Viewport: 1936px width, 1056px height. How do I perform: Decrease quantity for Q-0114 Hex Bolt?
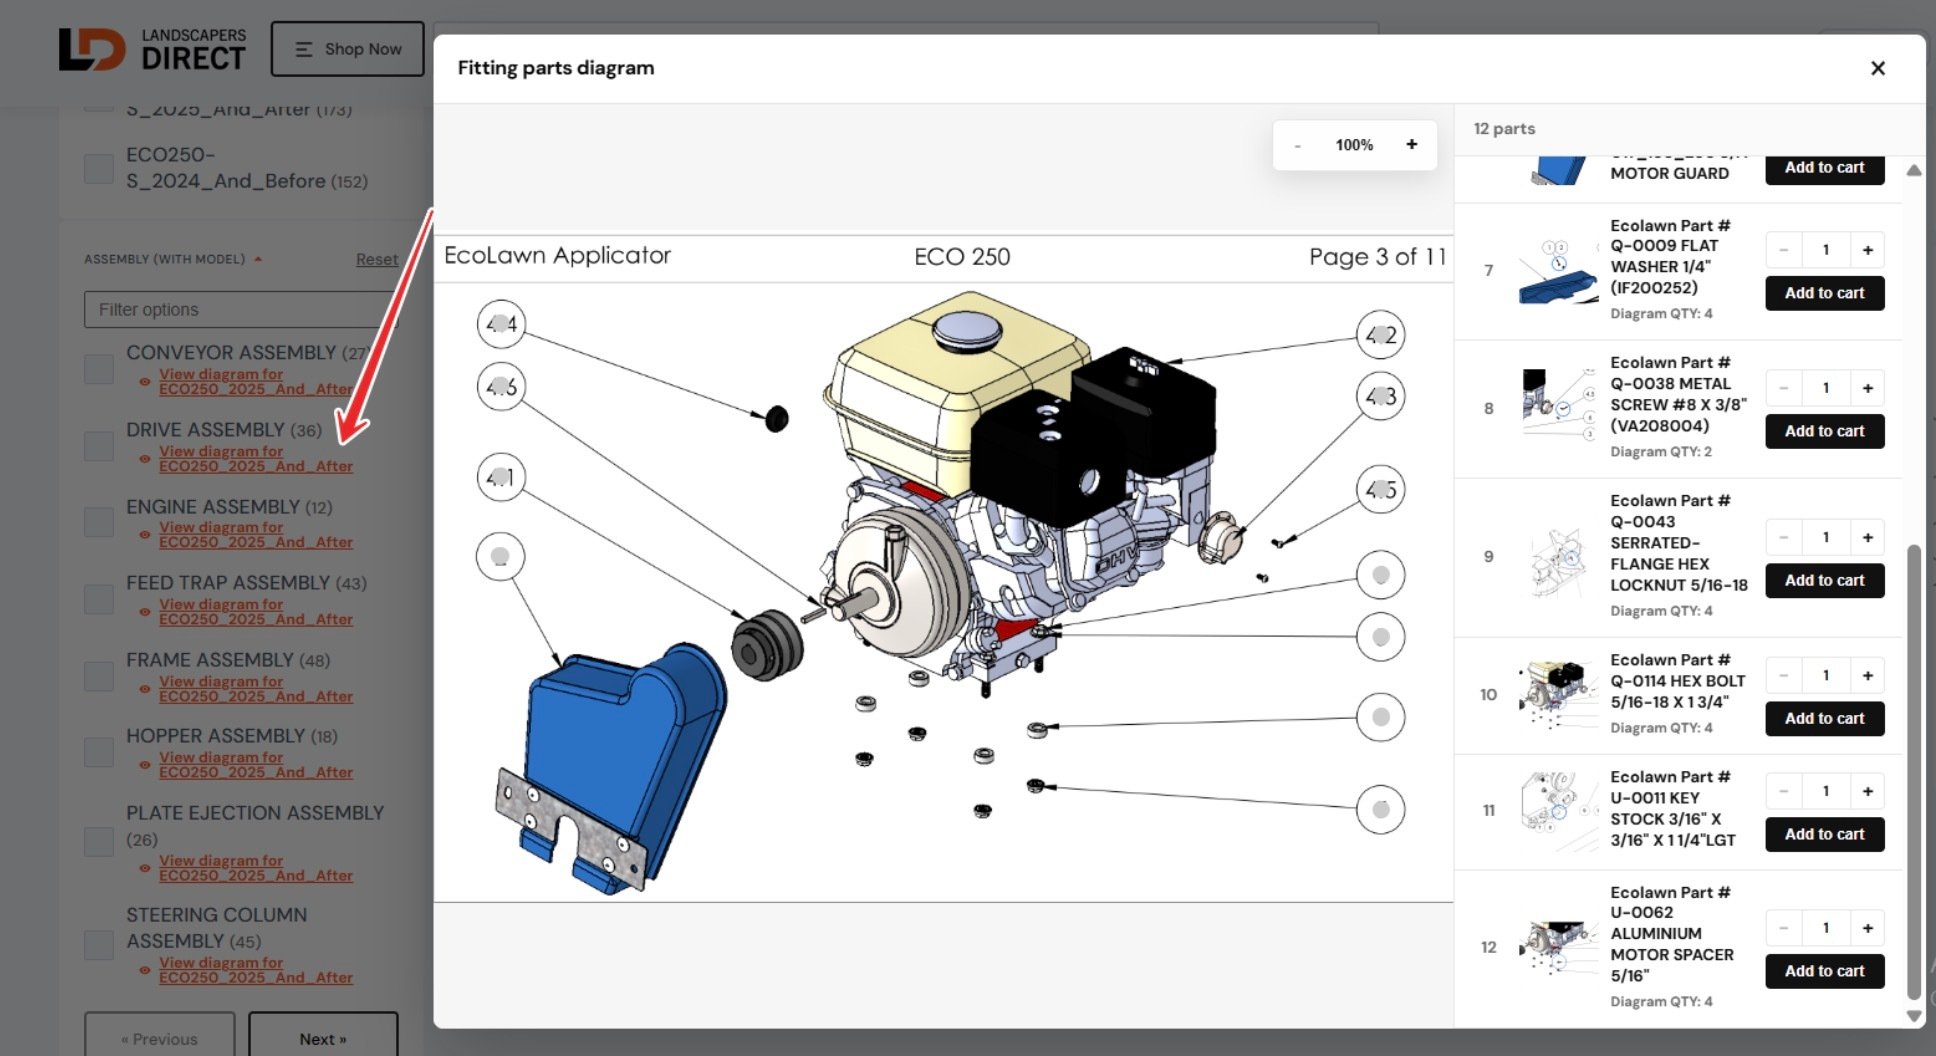tap(1783, 676)
